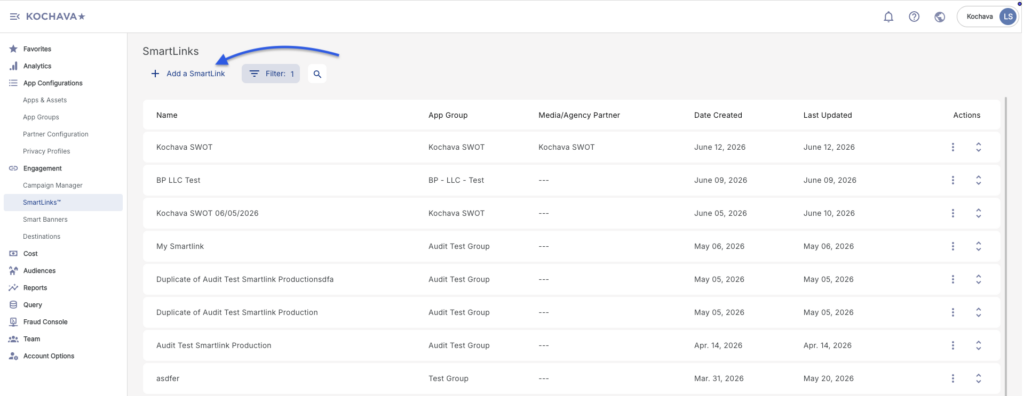Expand the Kochava SWOT row
Image resolution: width=1024 pixels, height=396 pixels.
(x=978, y=147)
